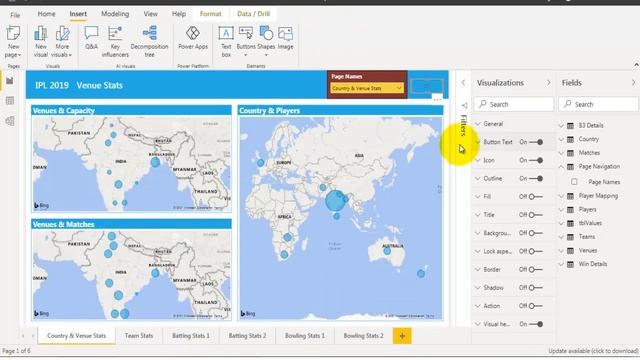Screen dimensions: 640x360
Task: Click the 83 Details table icon
Action: [x=571, y=126]
